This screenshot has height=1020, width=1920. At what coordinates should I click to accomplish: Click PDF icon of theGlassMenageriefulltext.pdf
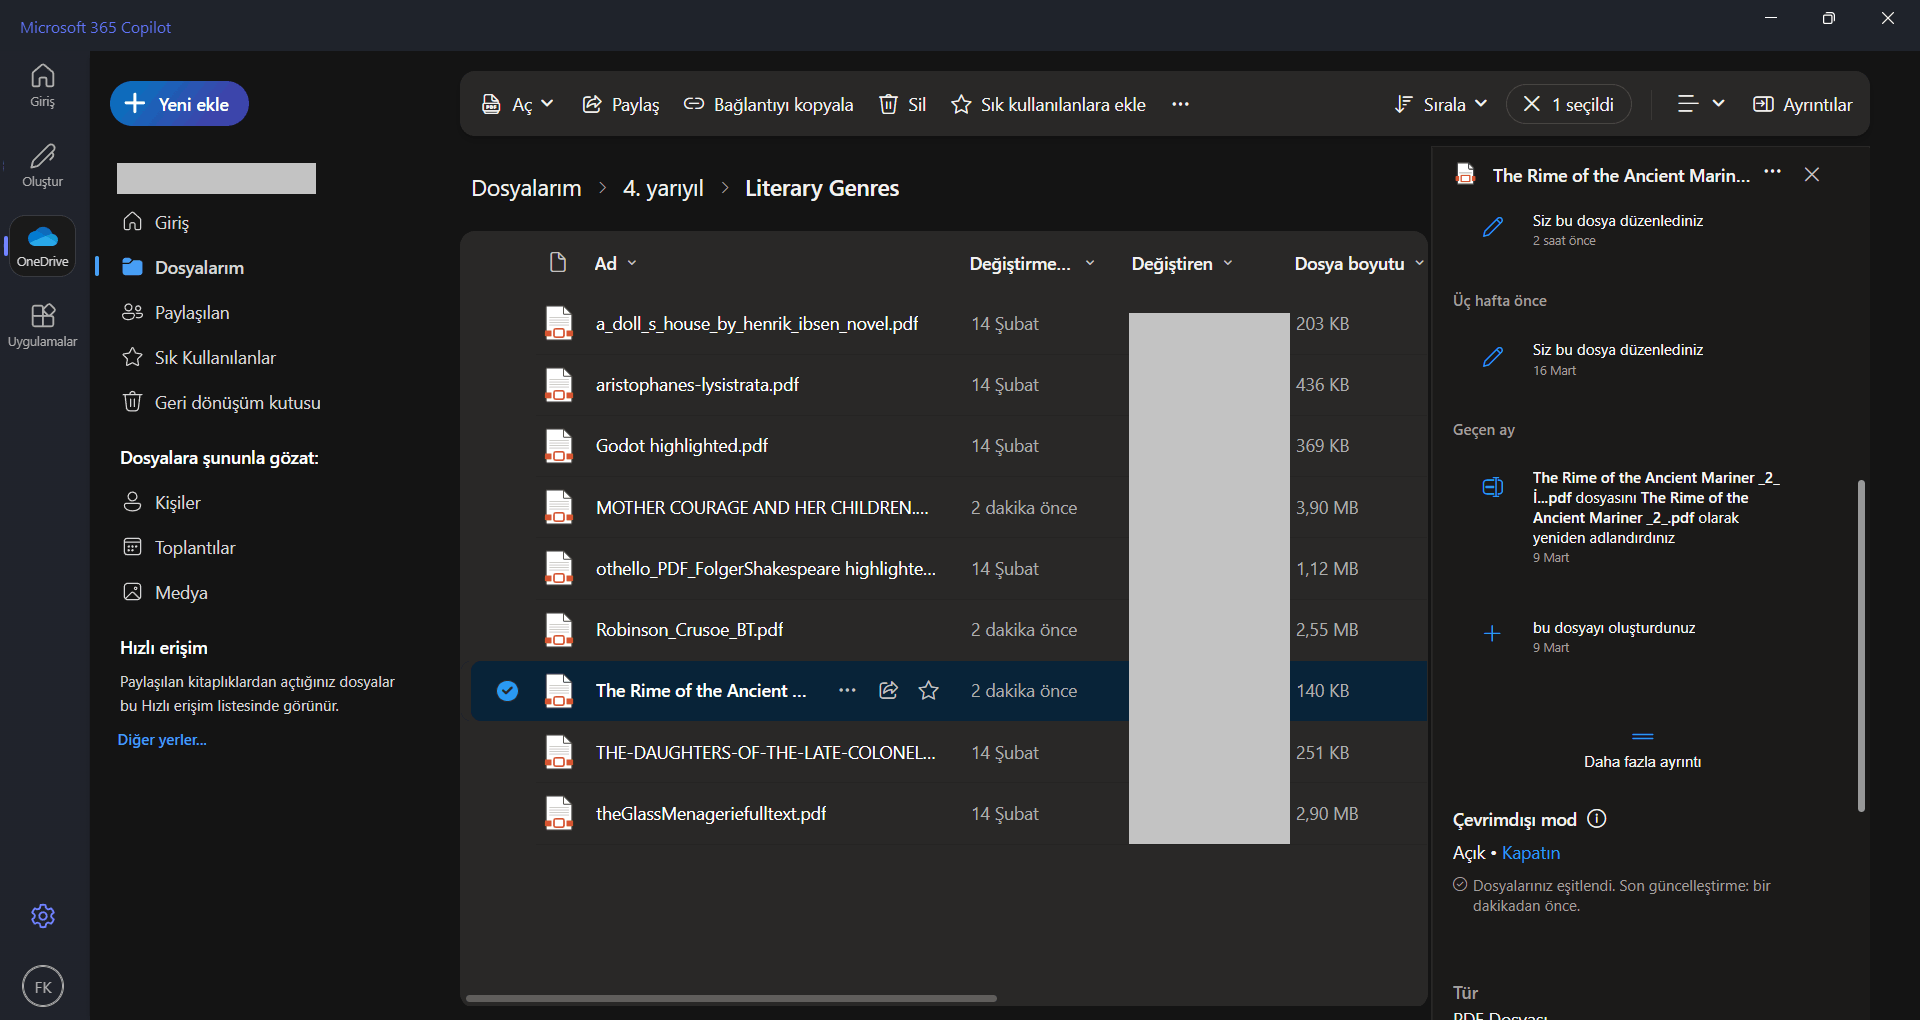pyautogui.click(x=558, y=814)
